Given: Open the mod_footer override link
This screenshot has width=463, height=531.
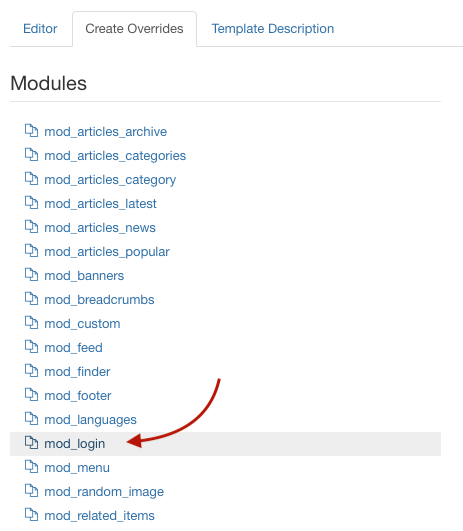Looking at the screenshot, I should point(78,396).
